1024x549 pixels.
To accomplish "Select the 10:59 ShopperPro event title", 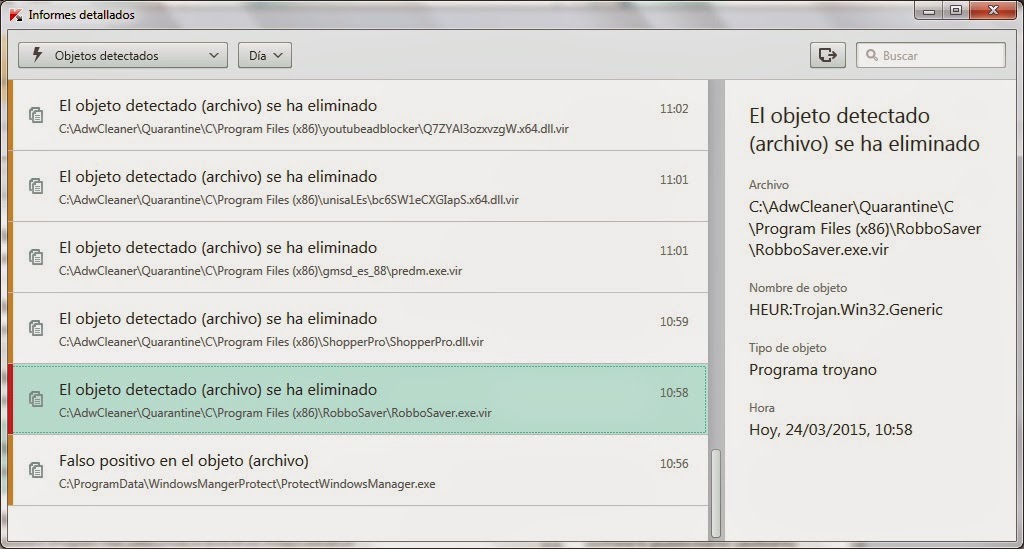I will tap(218, 319).
